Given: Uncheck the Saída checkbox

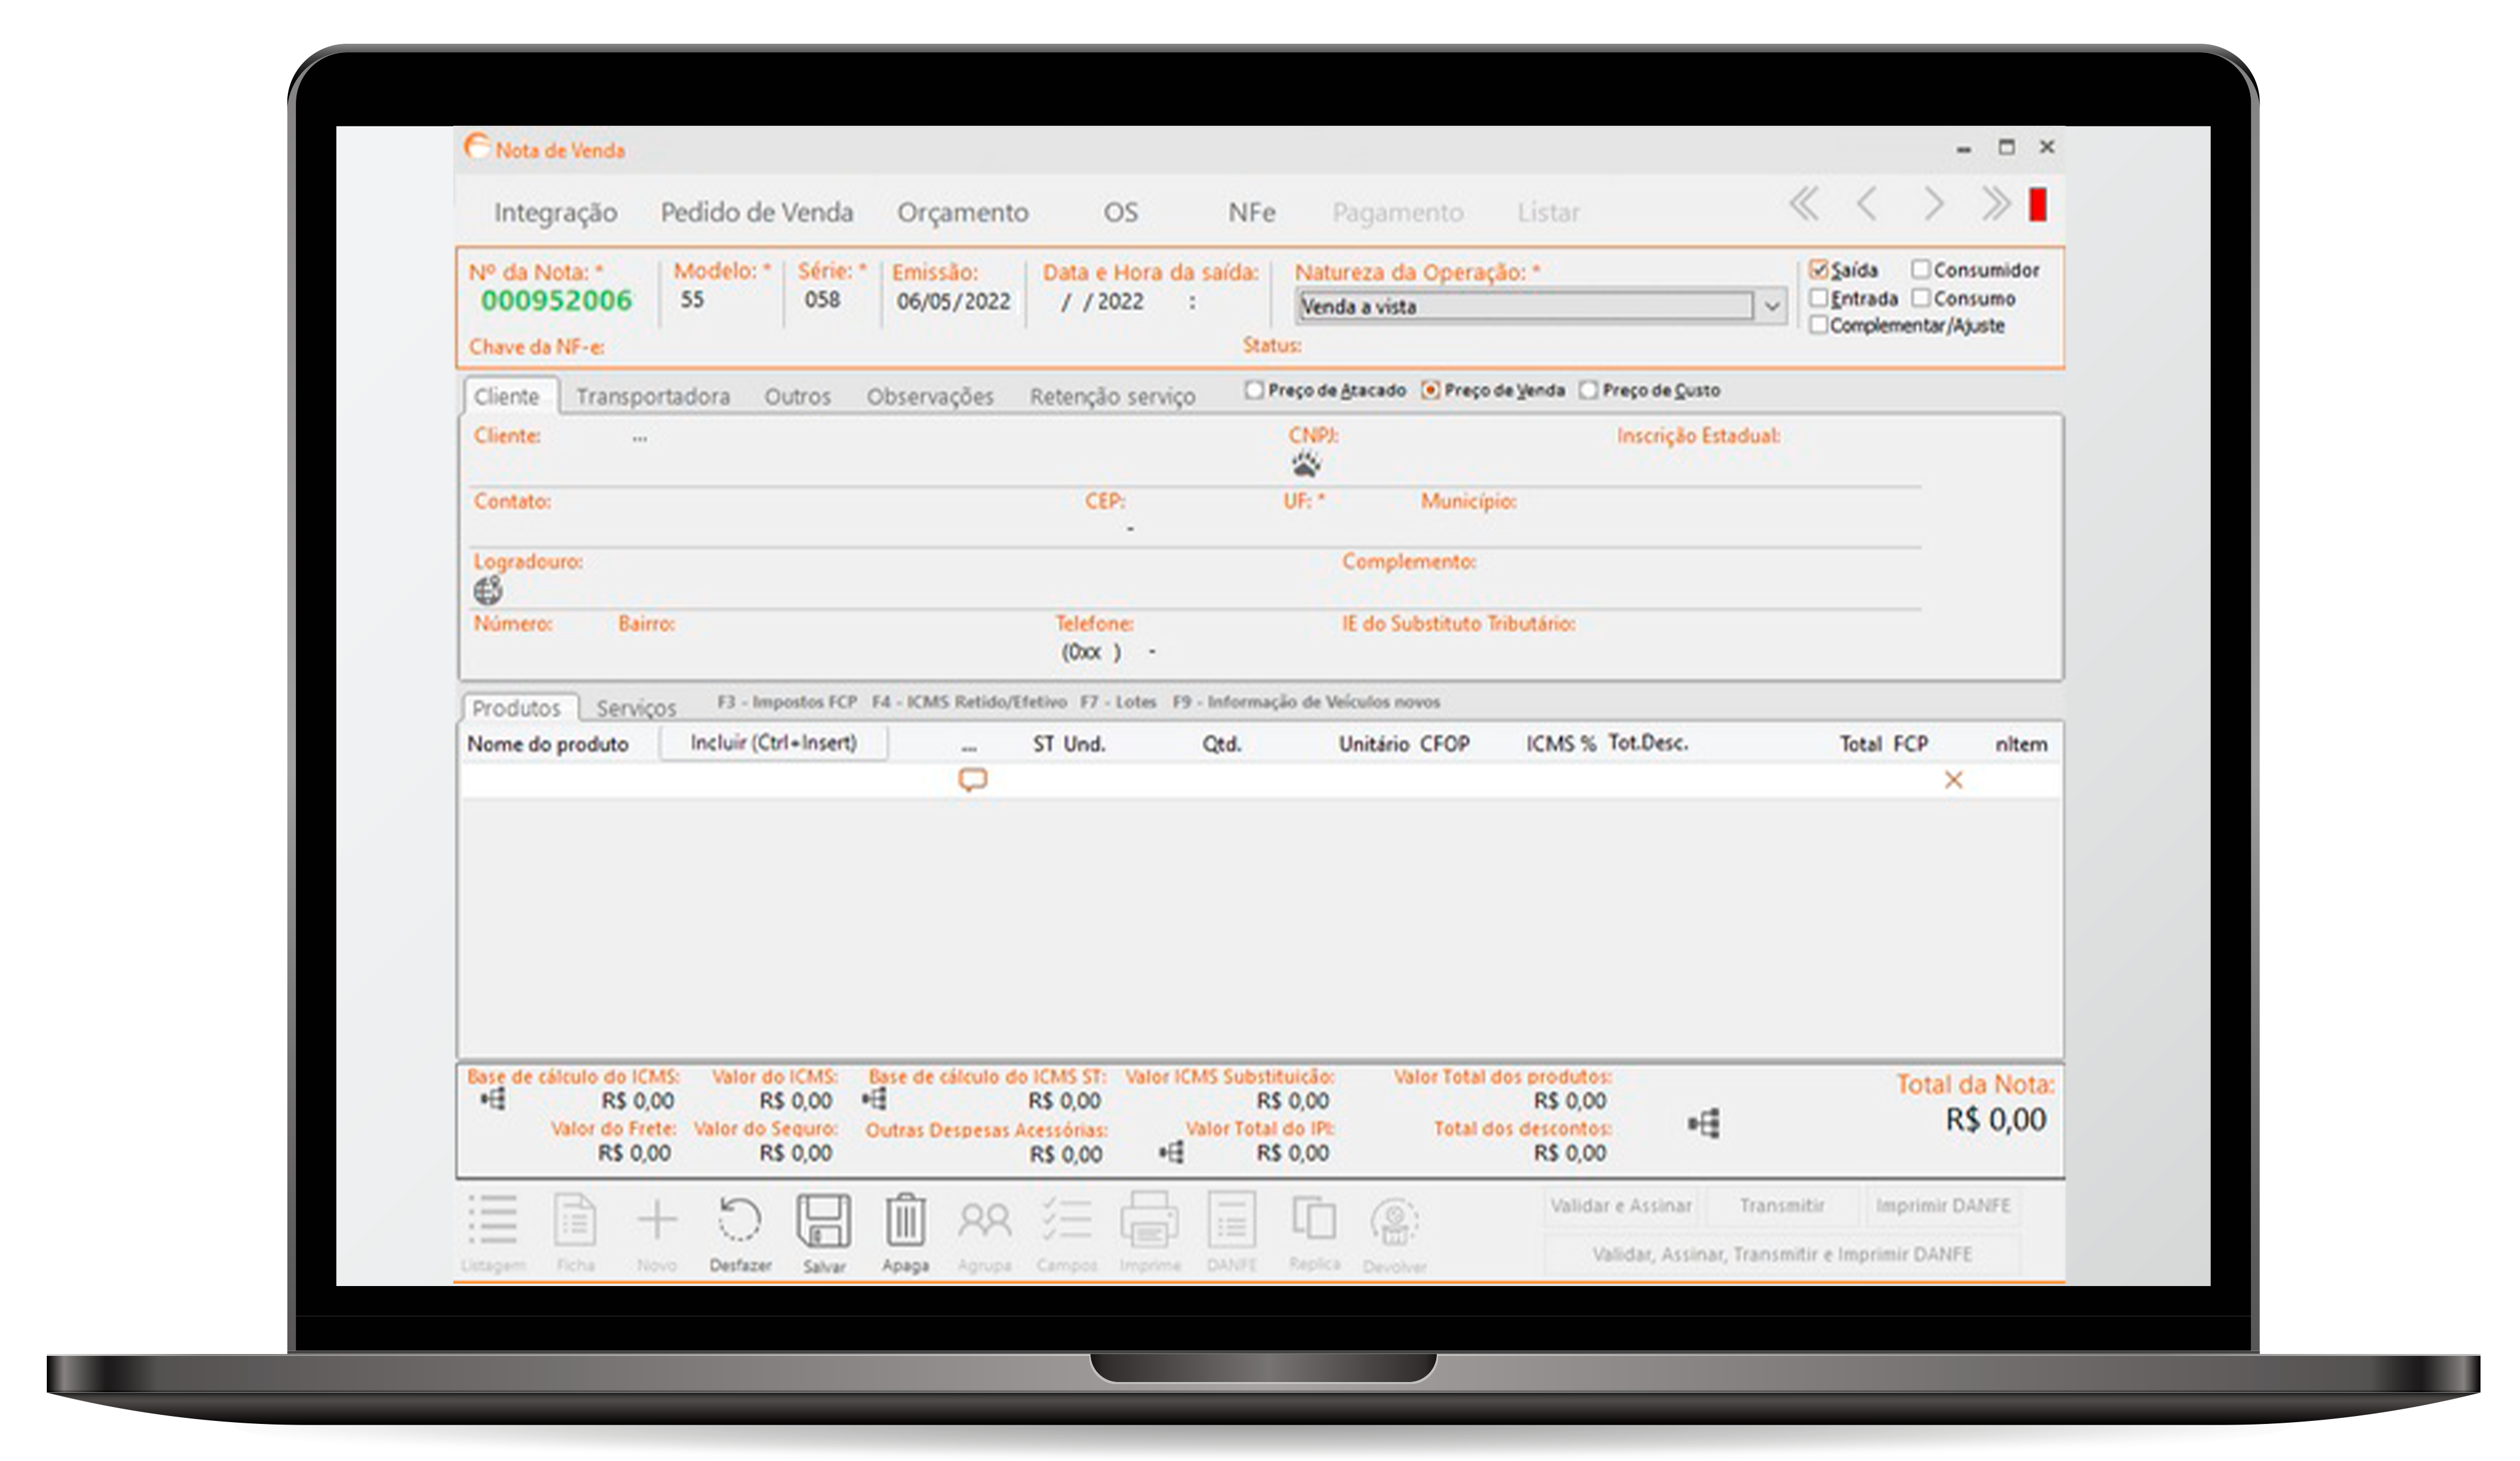Looking at the screenshot, I should (x=1819, y=270).
